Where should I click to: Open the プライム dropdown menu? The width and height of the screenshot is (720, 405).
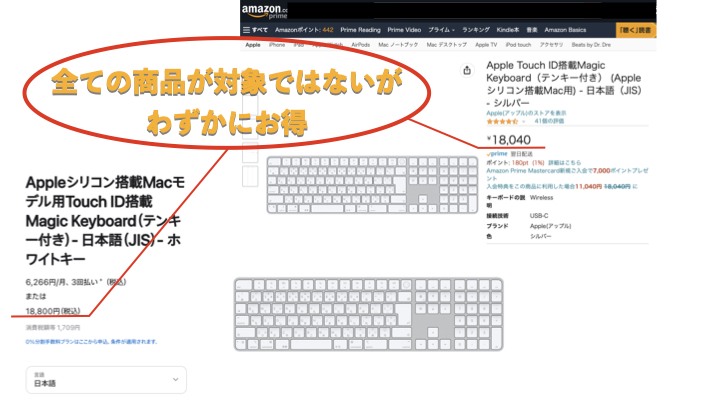441,30
